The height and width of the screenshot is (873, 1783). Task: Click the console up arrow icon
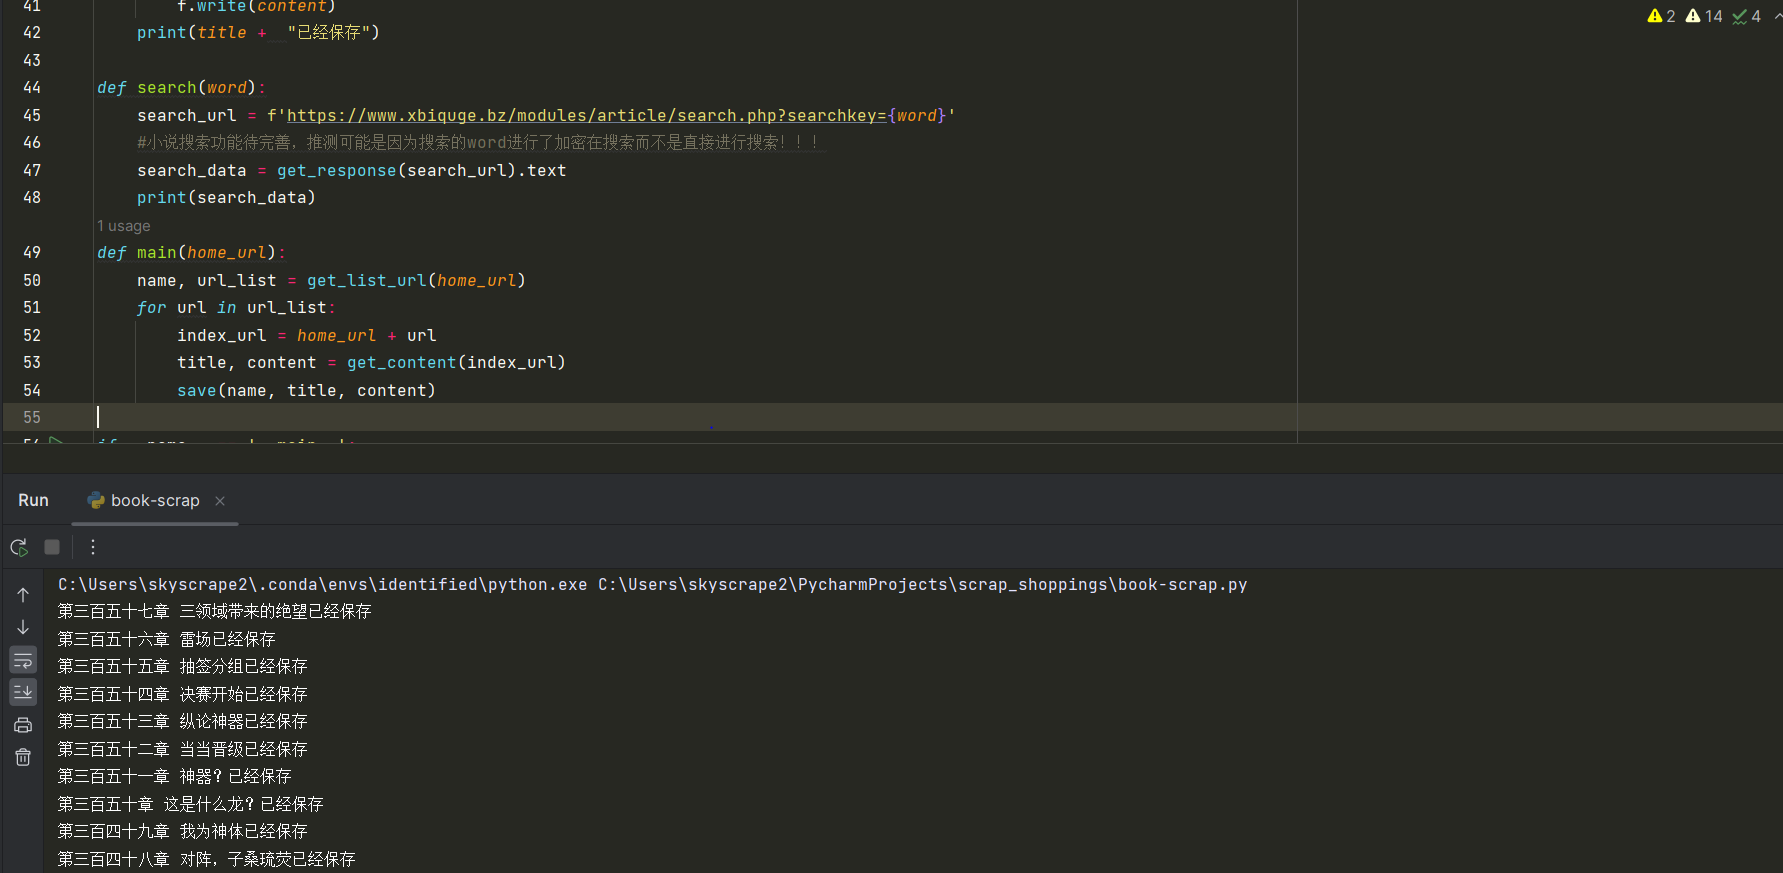point(23,594)
